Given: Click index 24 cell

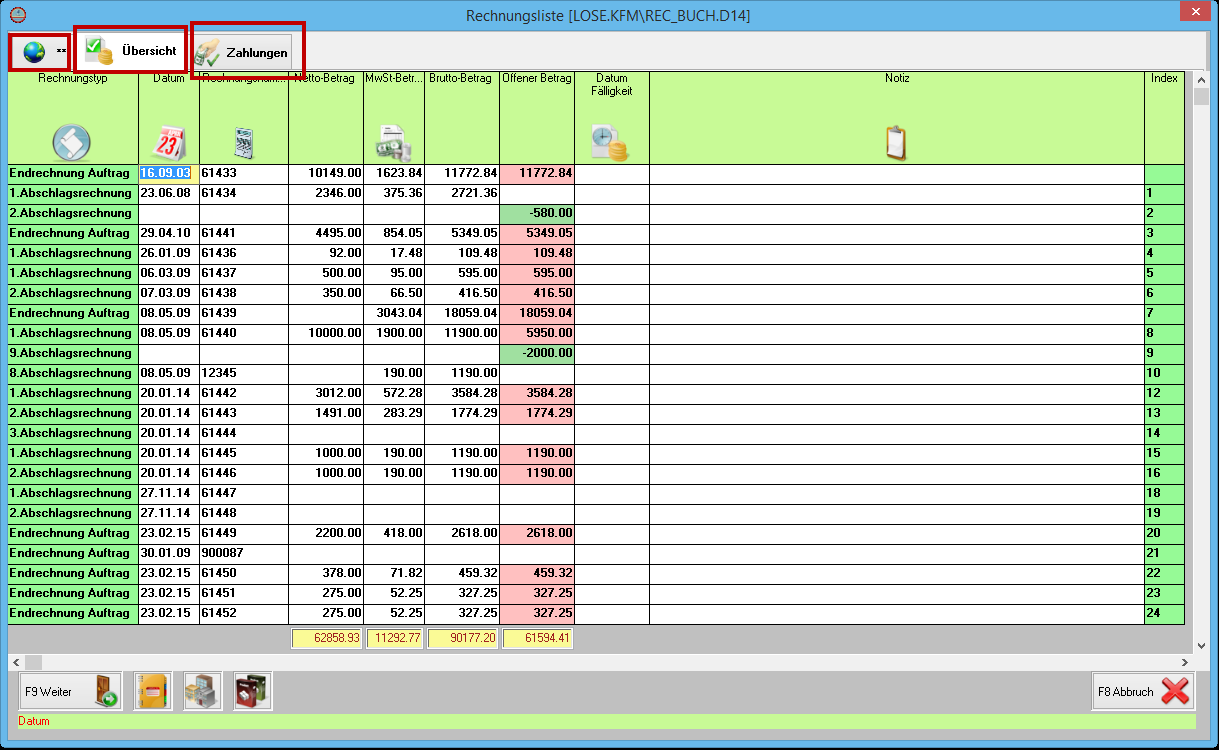Looking at the screenshot, I should coord(1164,613).
